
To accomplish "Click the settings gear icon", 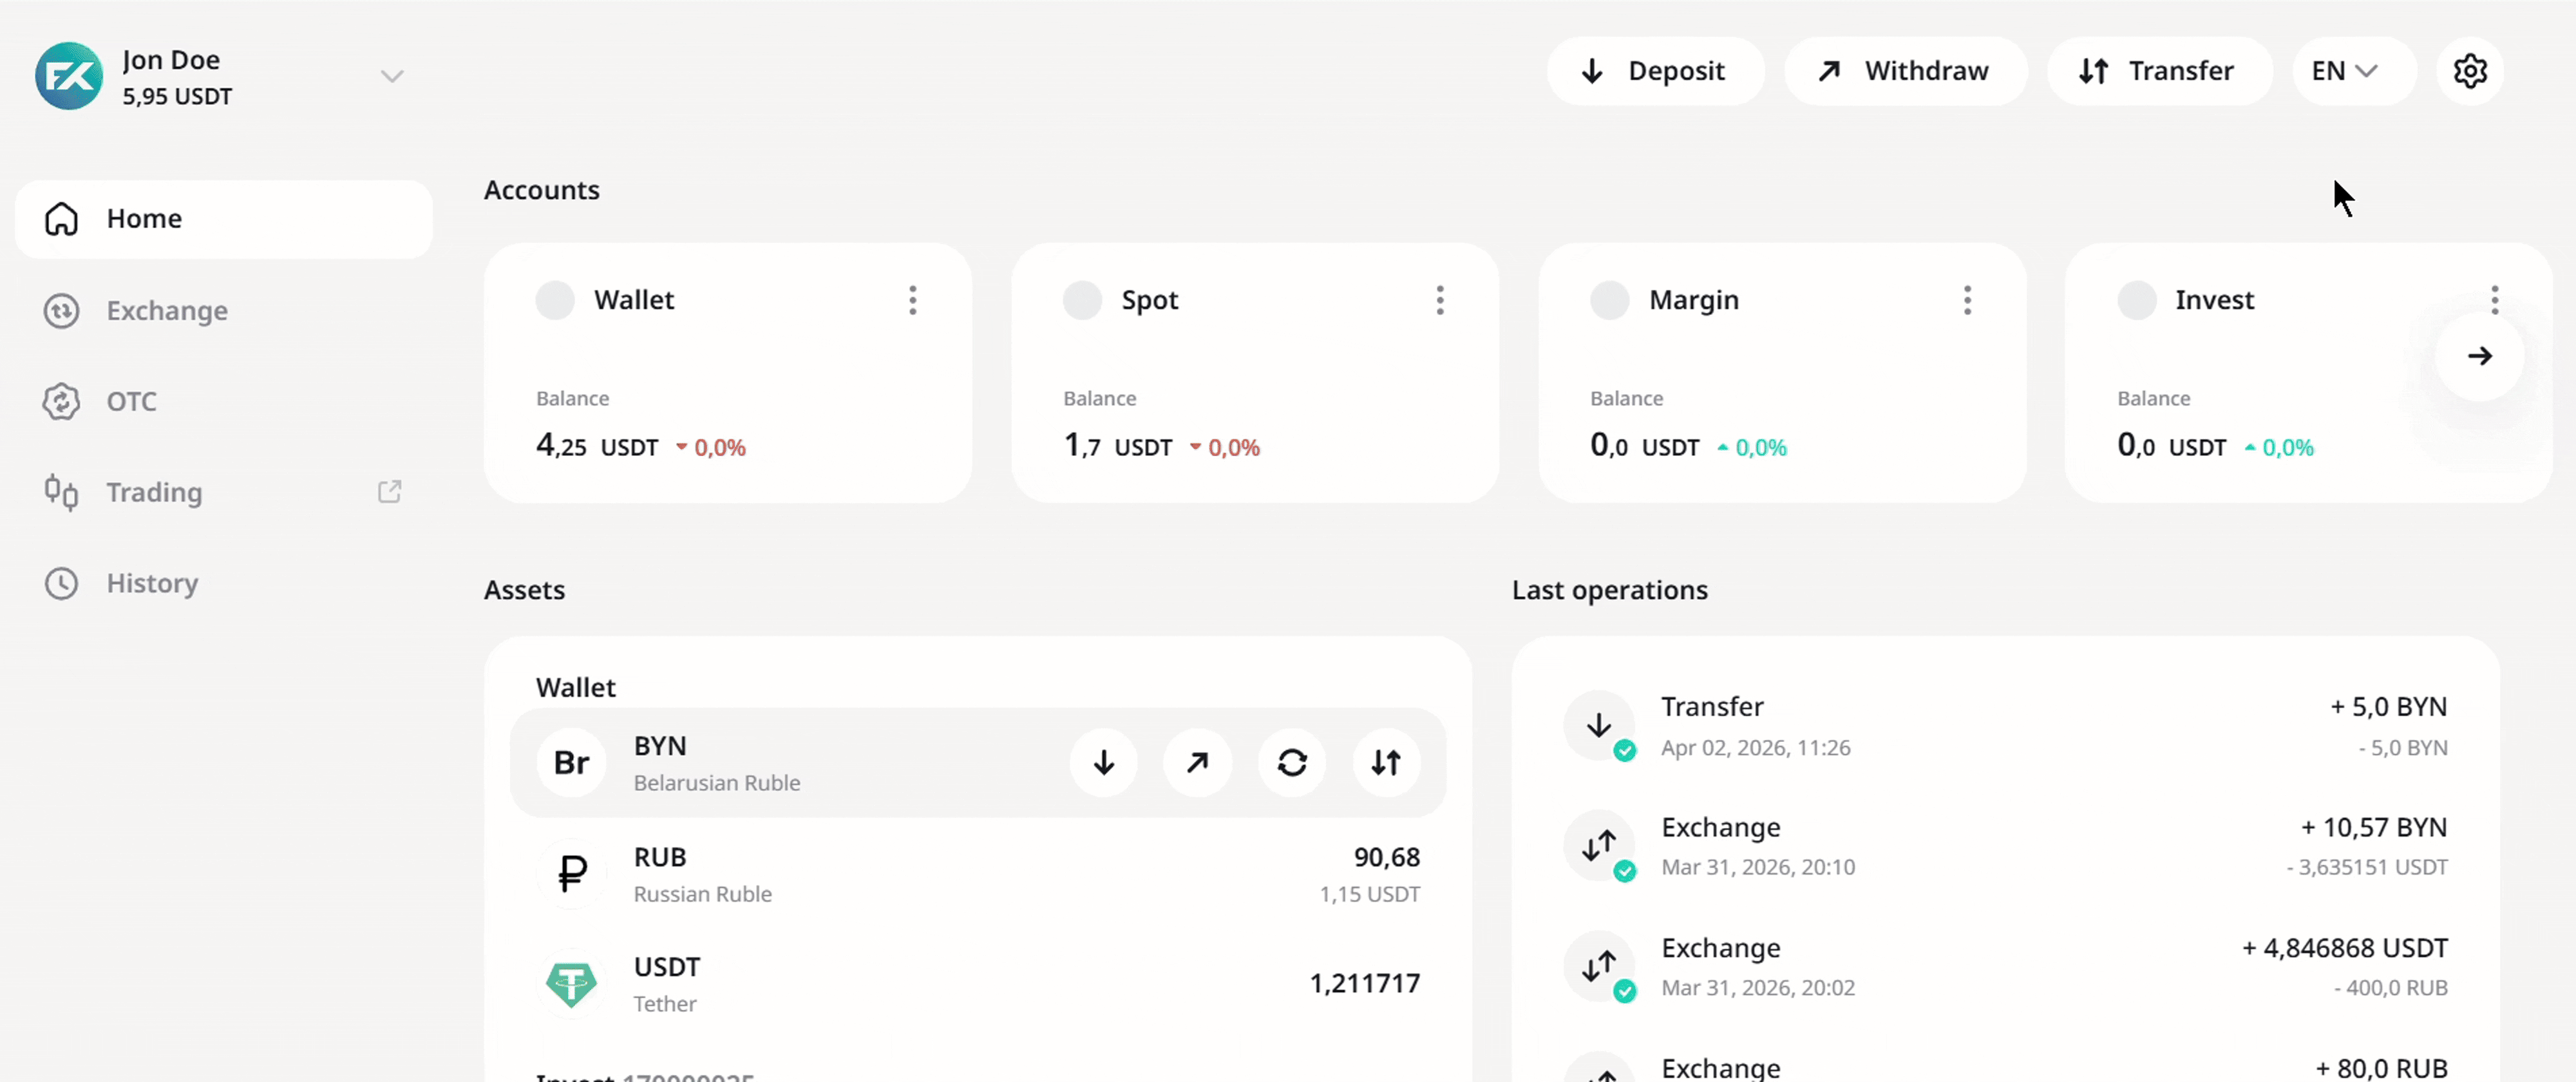I will tap(2469, 71).
